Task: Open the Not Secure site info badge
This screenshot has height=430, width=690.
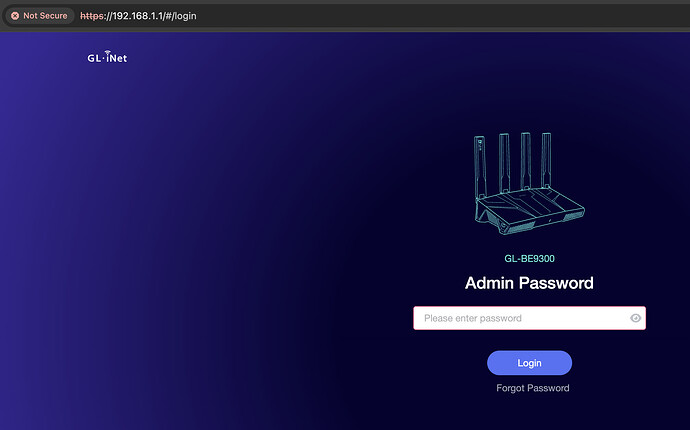Action: [x=40, y=16]
